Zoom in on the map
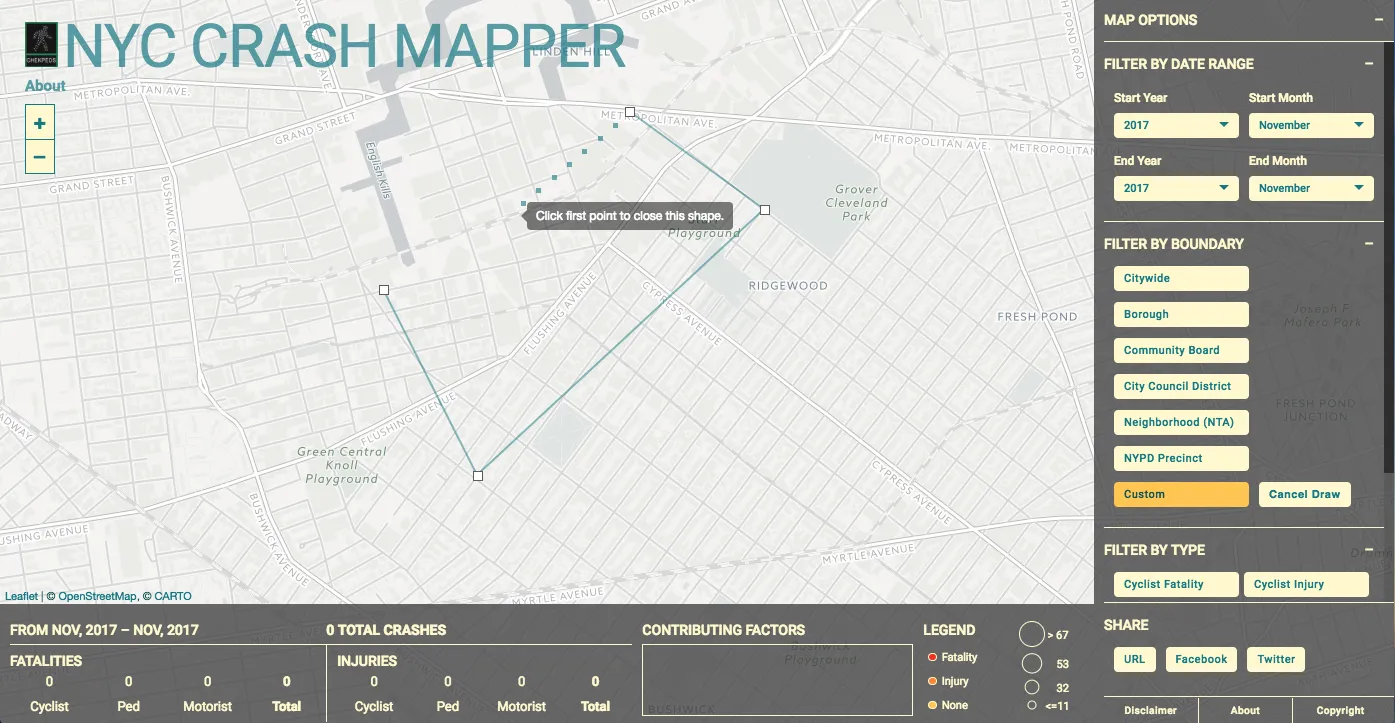The width and height of the screenshot is (1395, 723). pos(39,122)
